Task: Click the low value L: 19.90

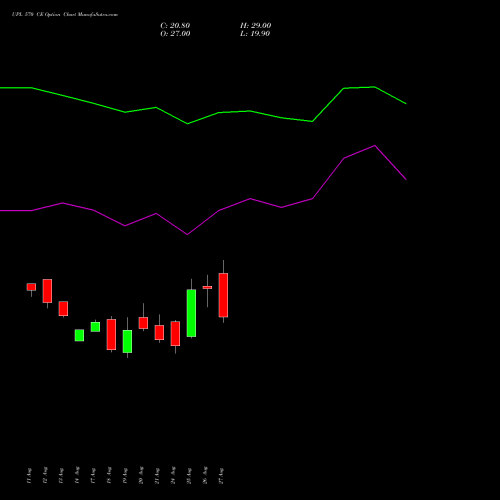Action: tap(255, 34)
